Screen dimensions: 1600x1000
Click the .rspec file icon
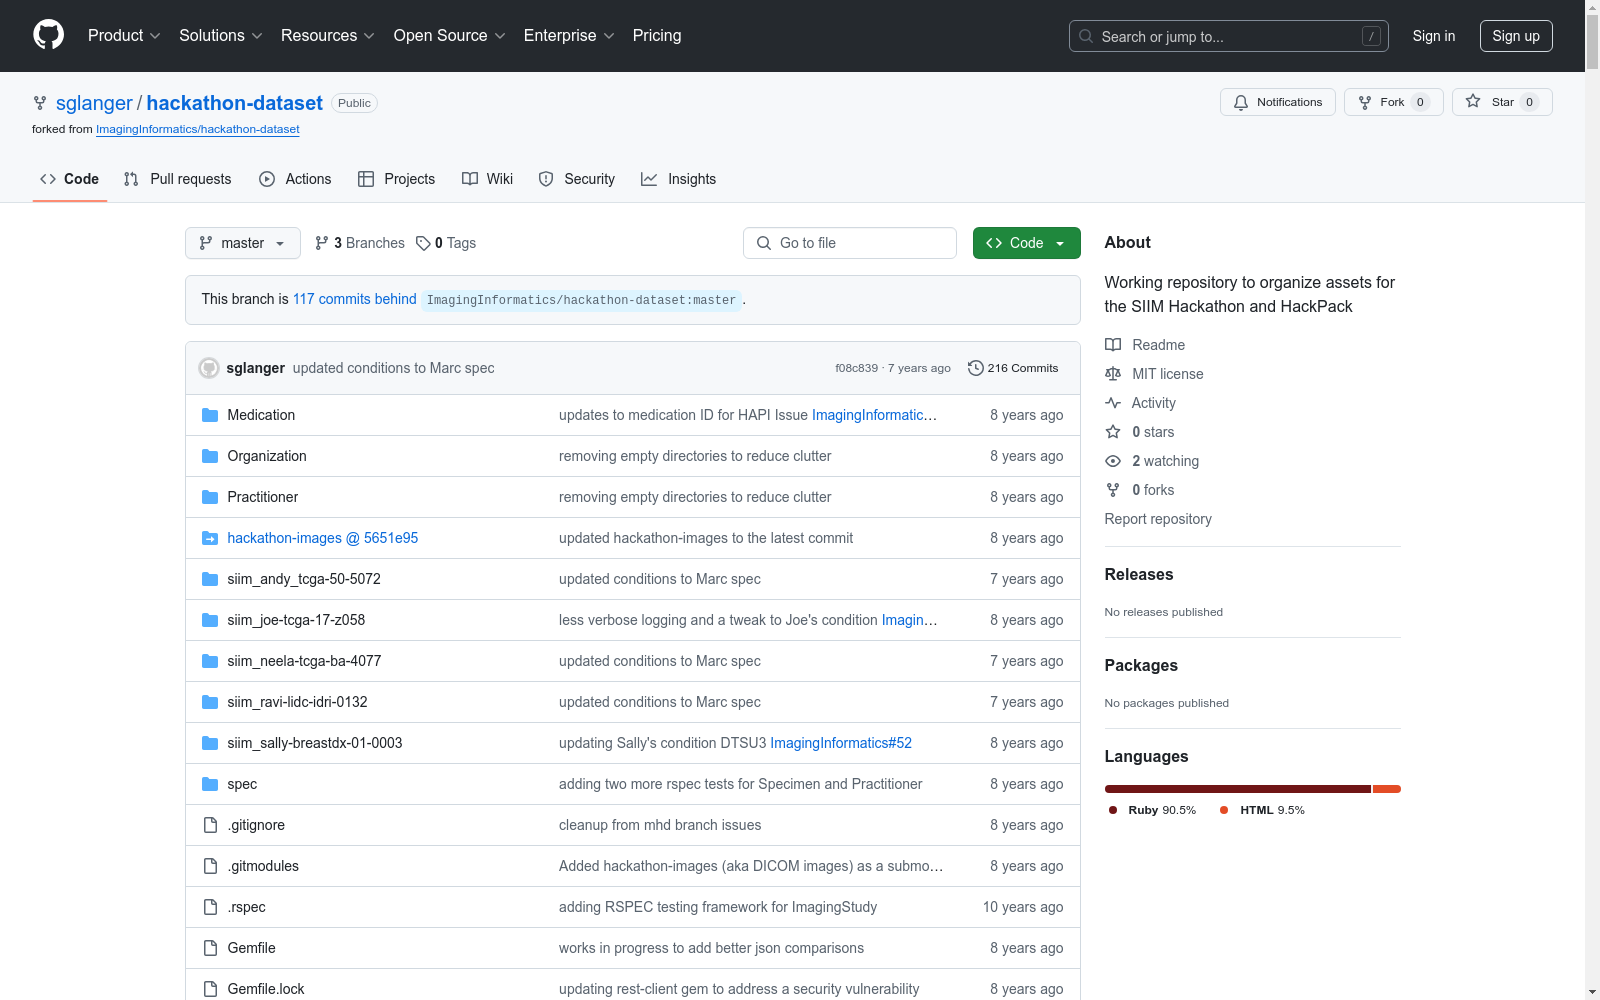(x=210, y=907)
